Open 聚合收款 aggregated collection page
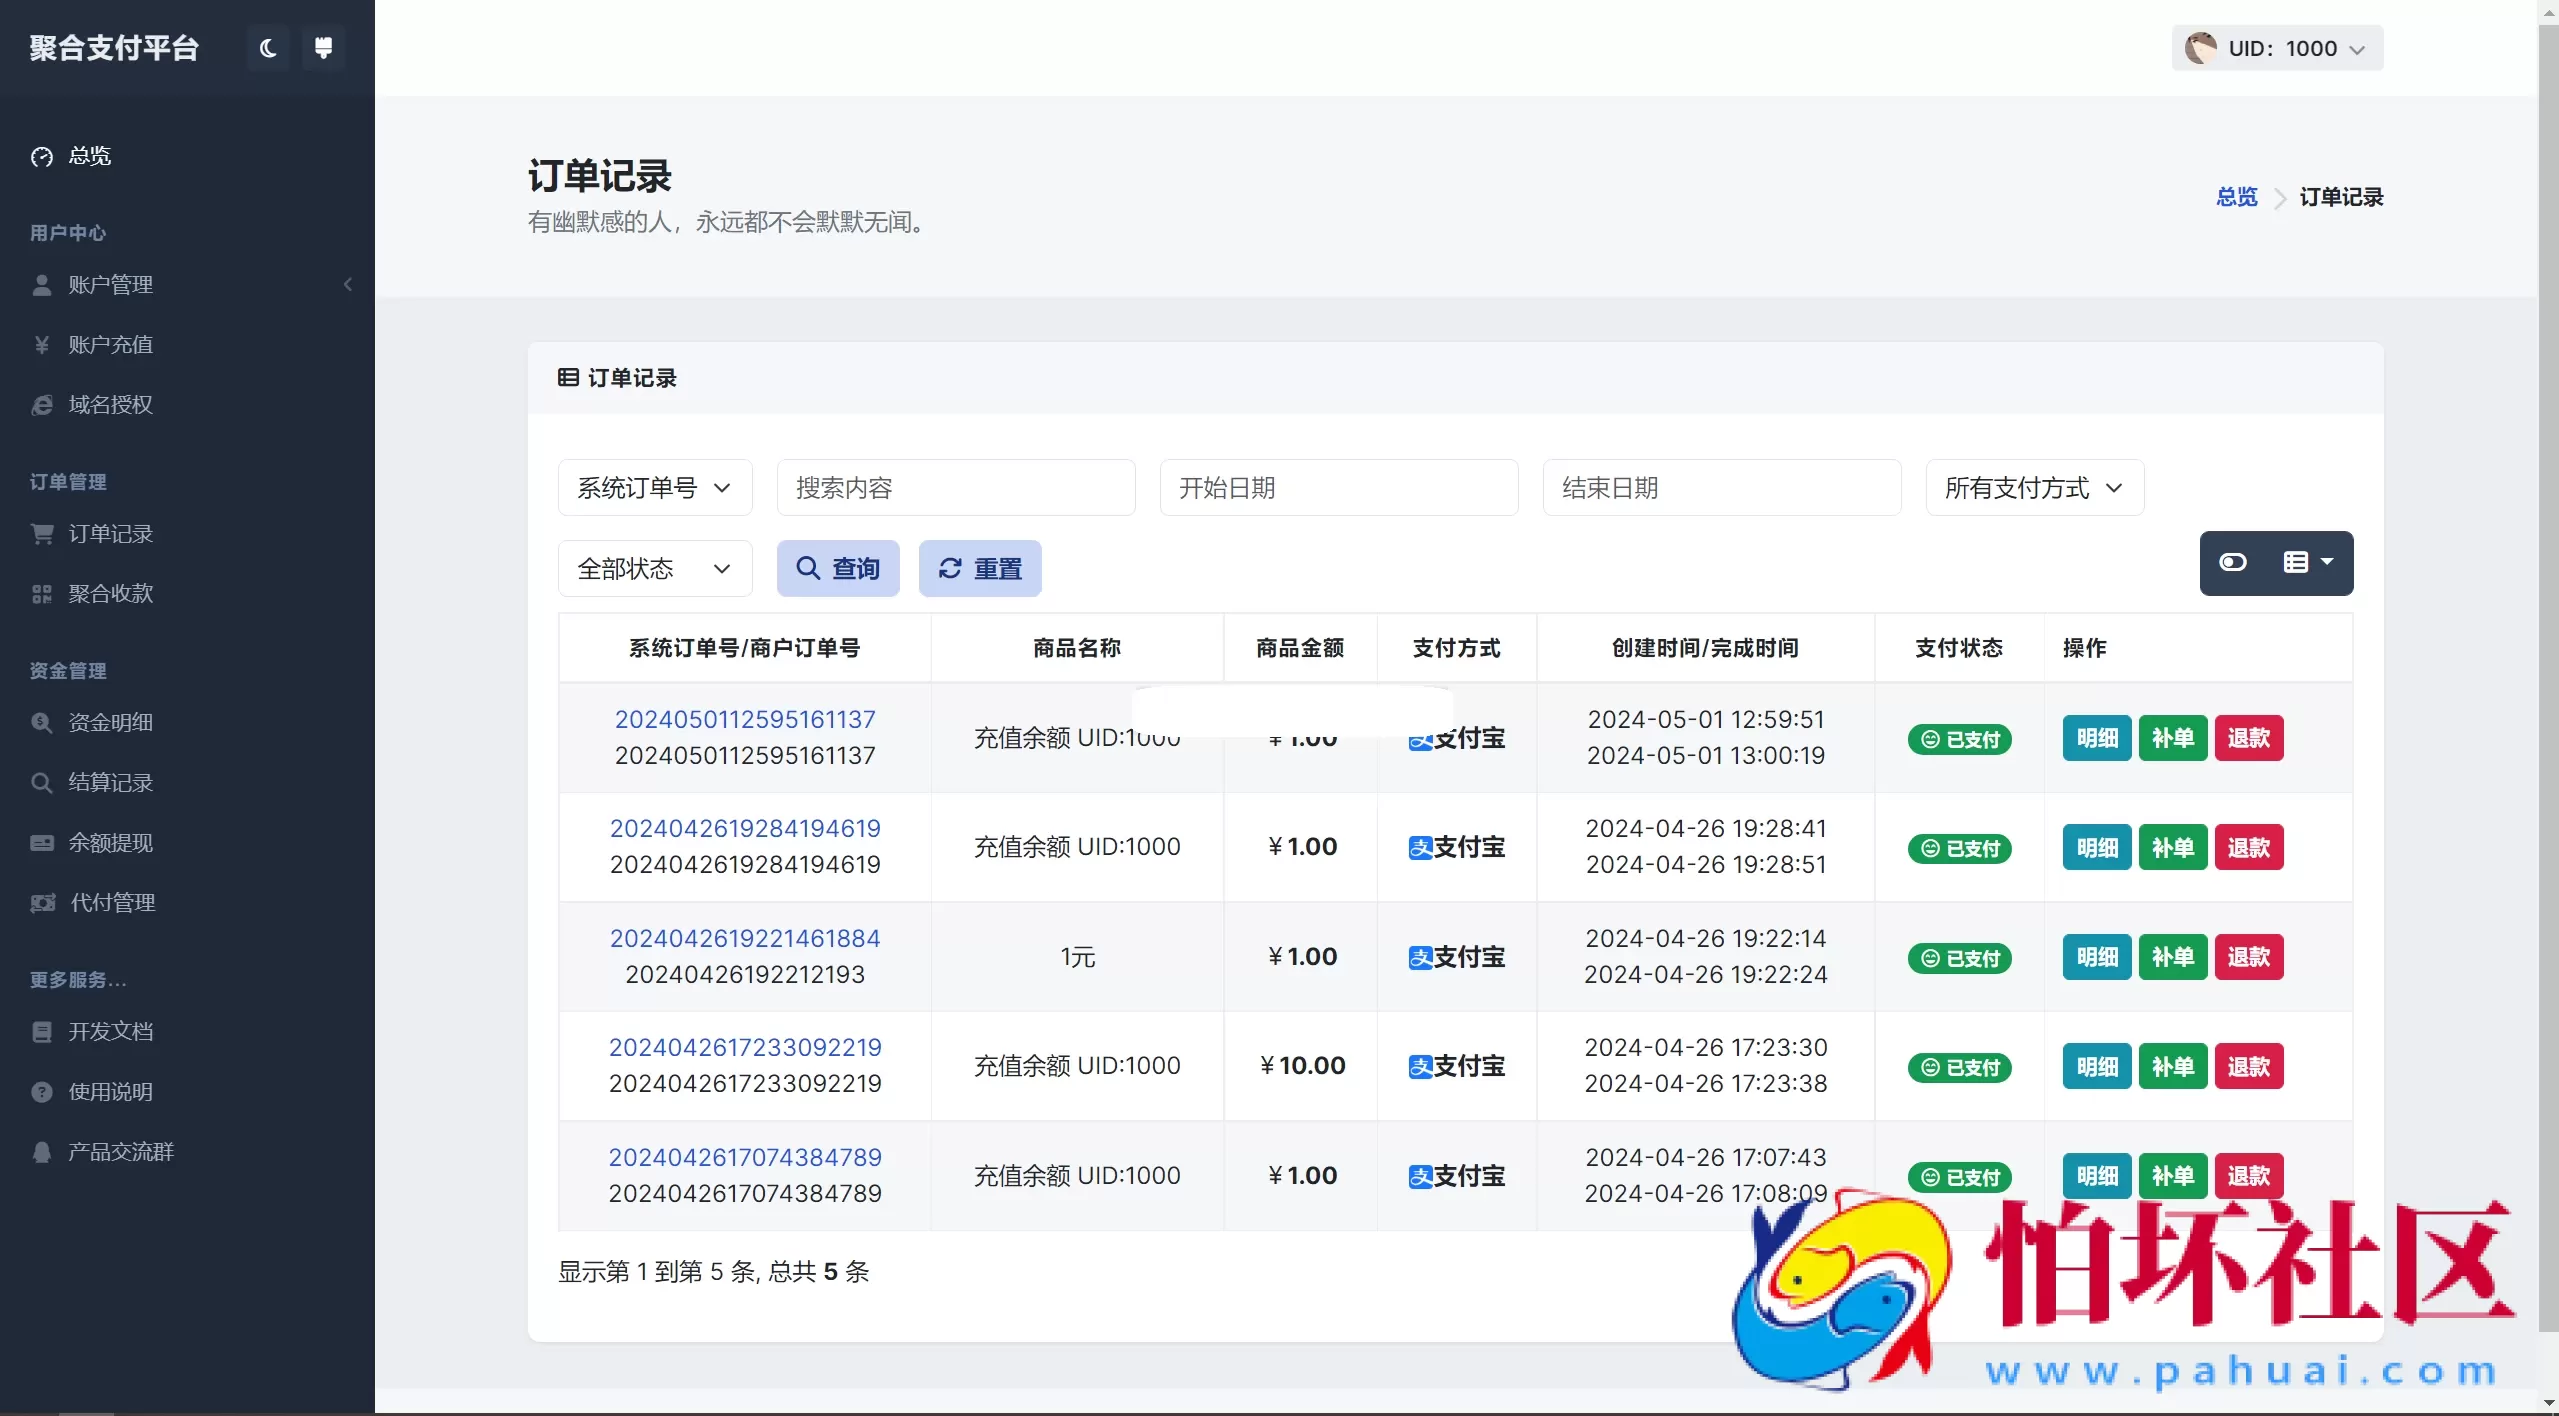This screenshot has width=2559, height=1416. coord(110,592)
